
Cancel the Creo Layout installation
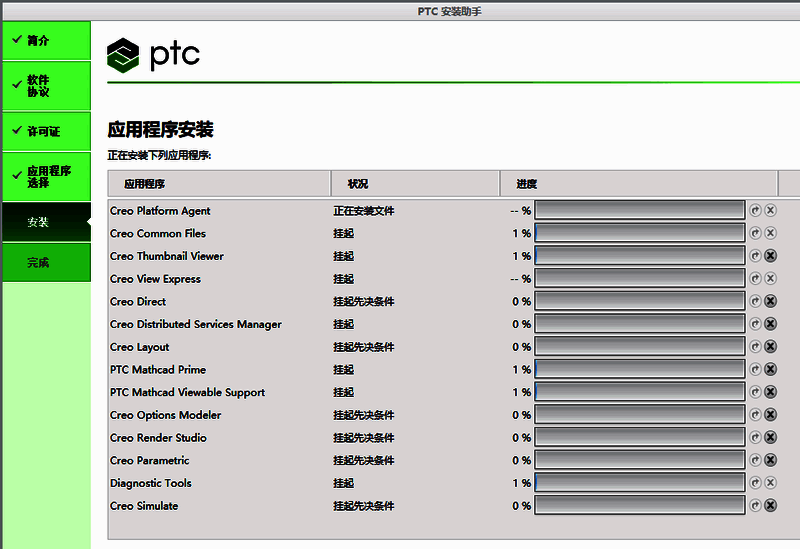770,347
